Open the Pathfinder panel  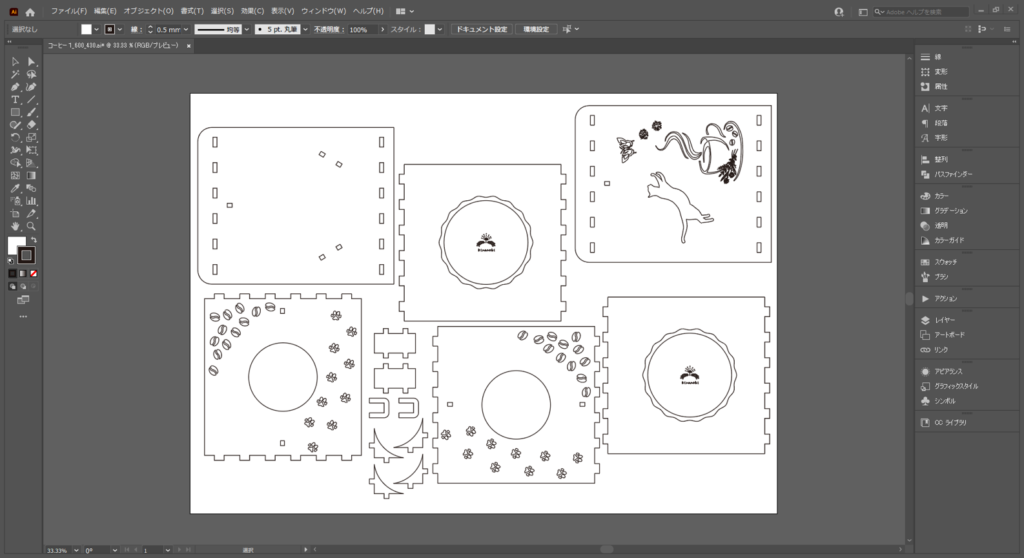coord(925,174)
